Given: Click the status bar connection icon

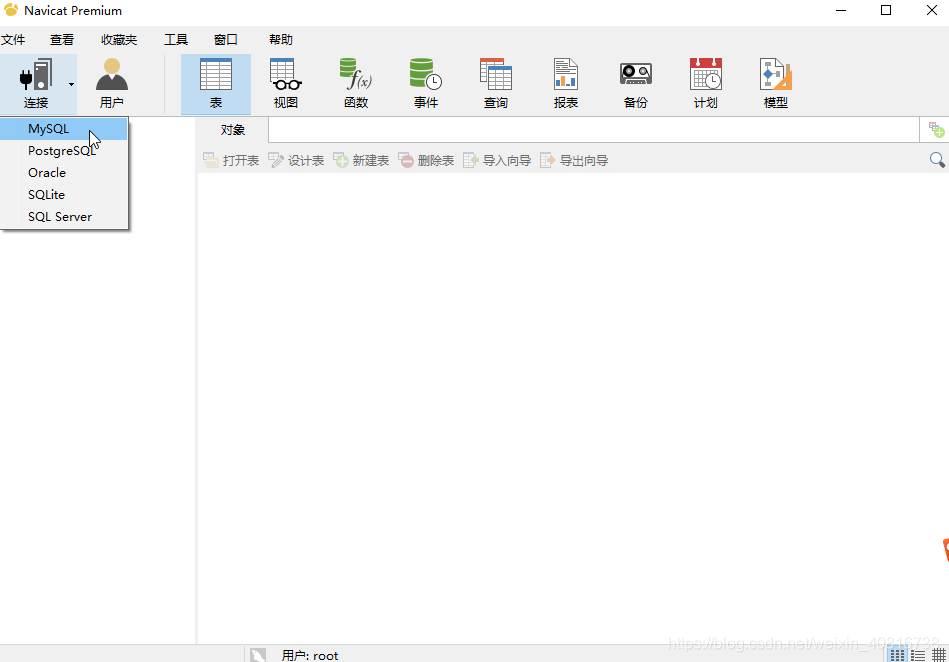Looking at the screenshot, I should pos(258,655).
